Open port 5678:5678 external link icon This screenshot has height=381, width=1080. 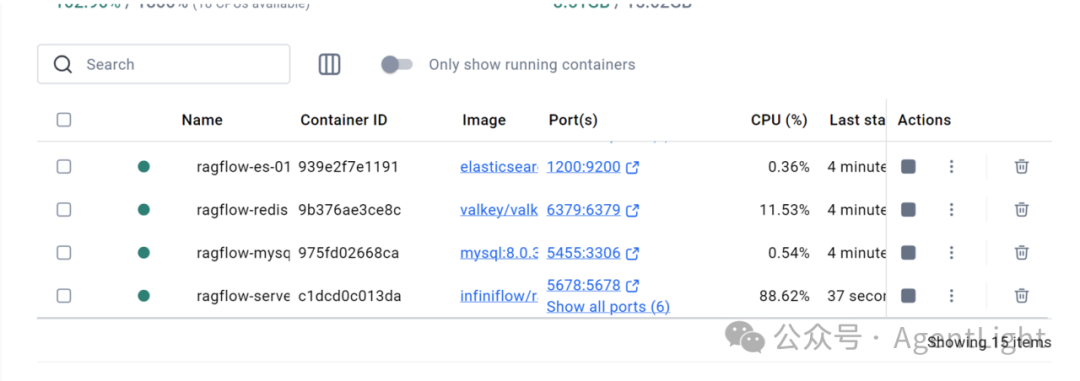click(632, 285)
